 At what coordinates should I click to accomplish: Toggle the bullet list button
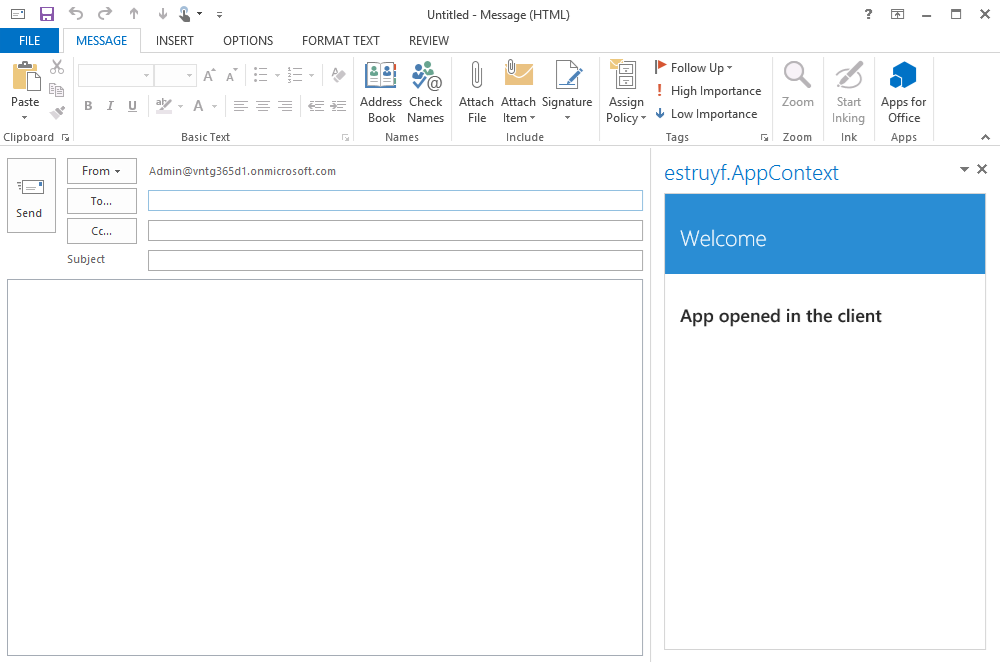click(261, 75)
